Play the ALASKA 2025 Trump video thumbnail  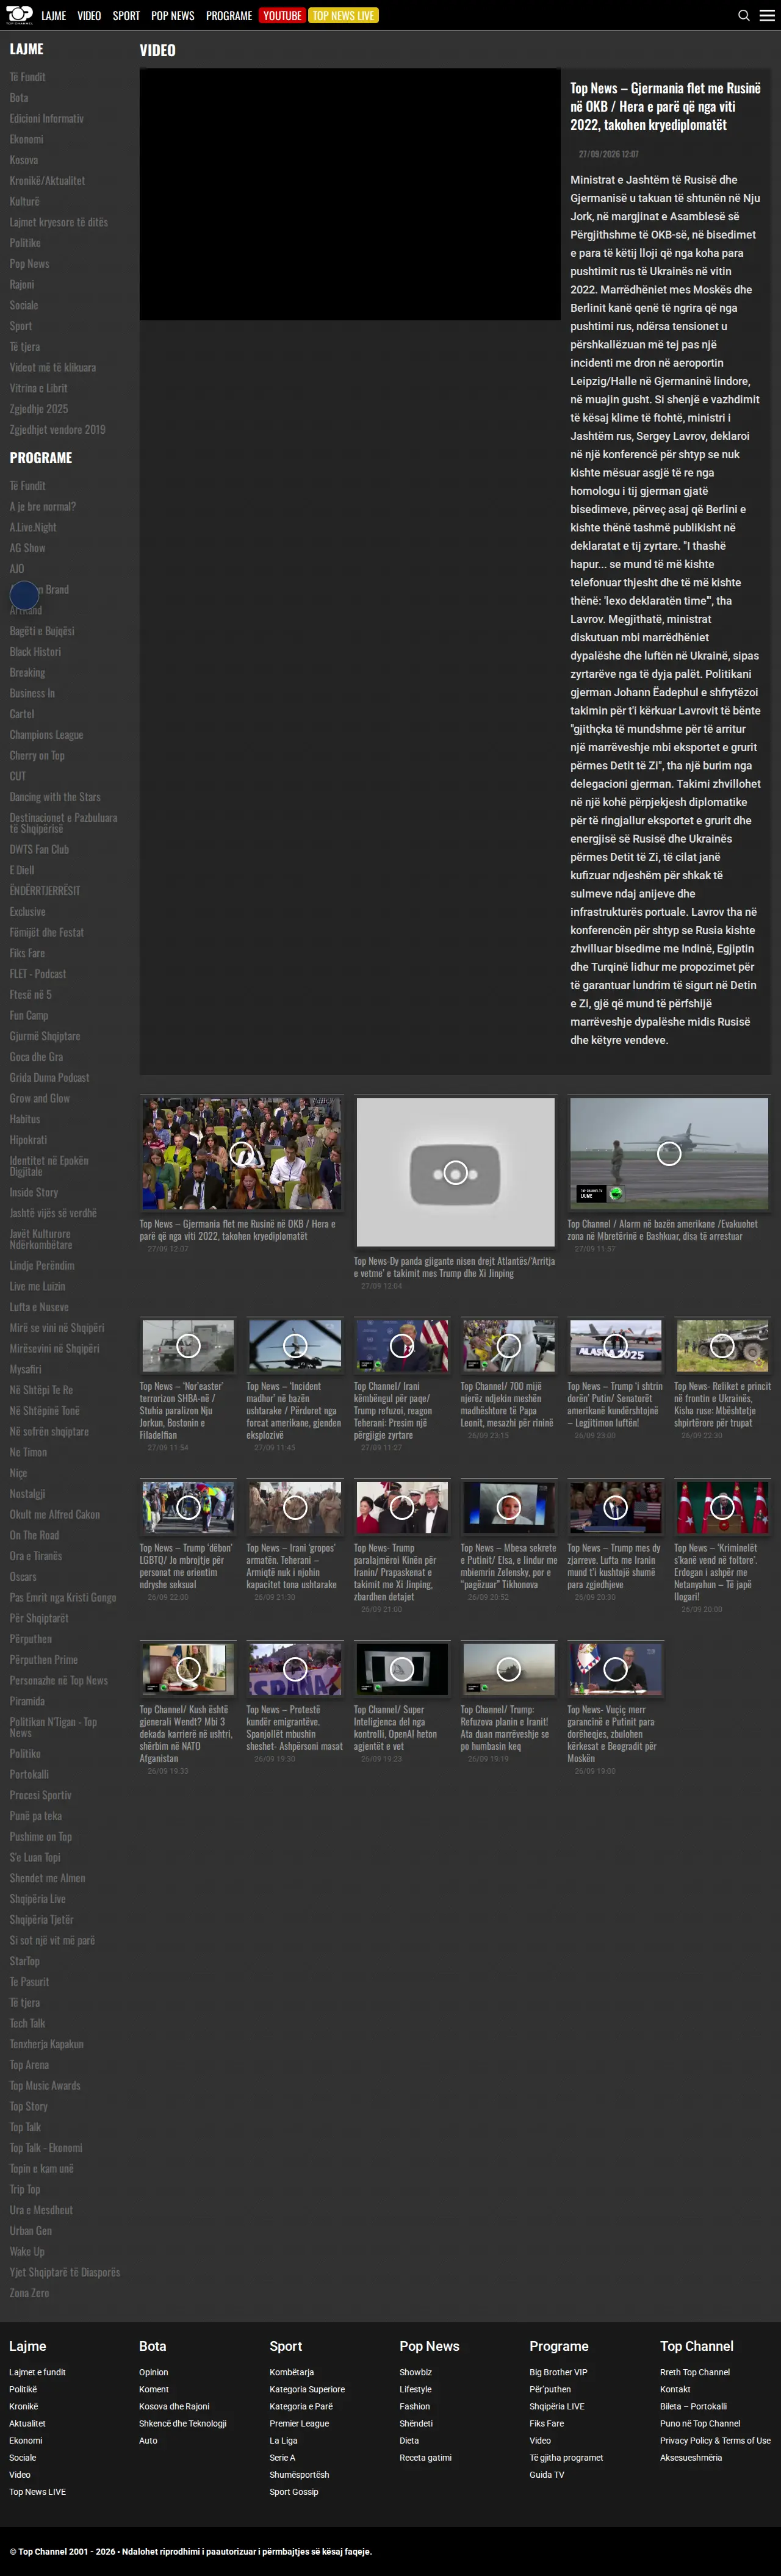pyautogui.click(x=615, y=1345)
